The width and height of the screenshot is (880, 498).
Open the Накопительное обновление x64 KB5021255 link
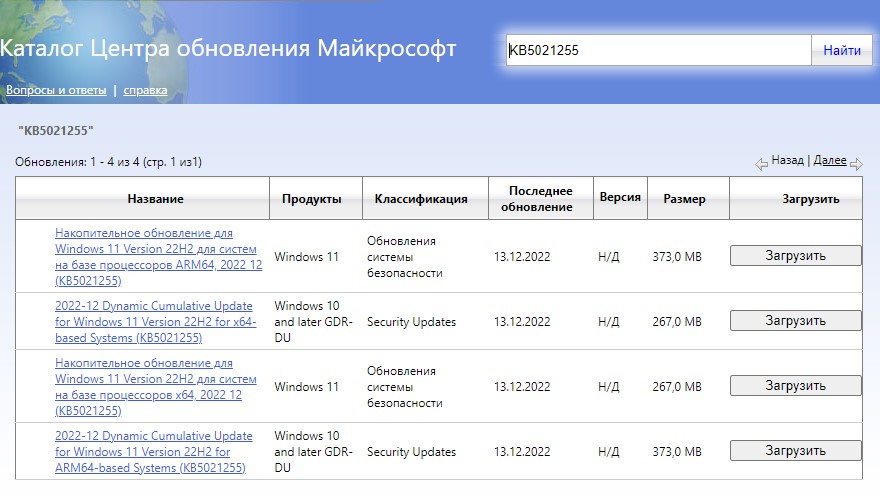pyautogui.click(x=155, y=387)
